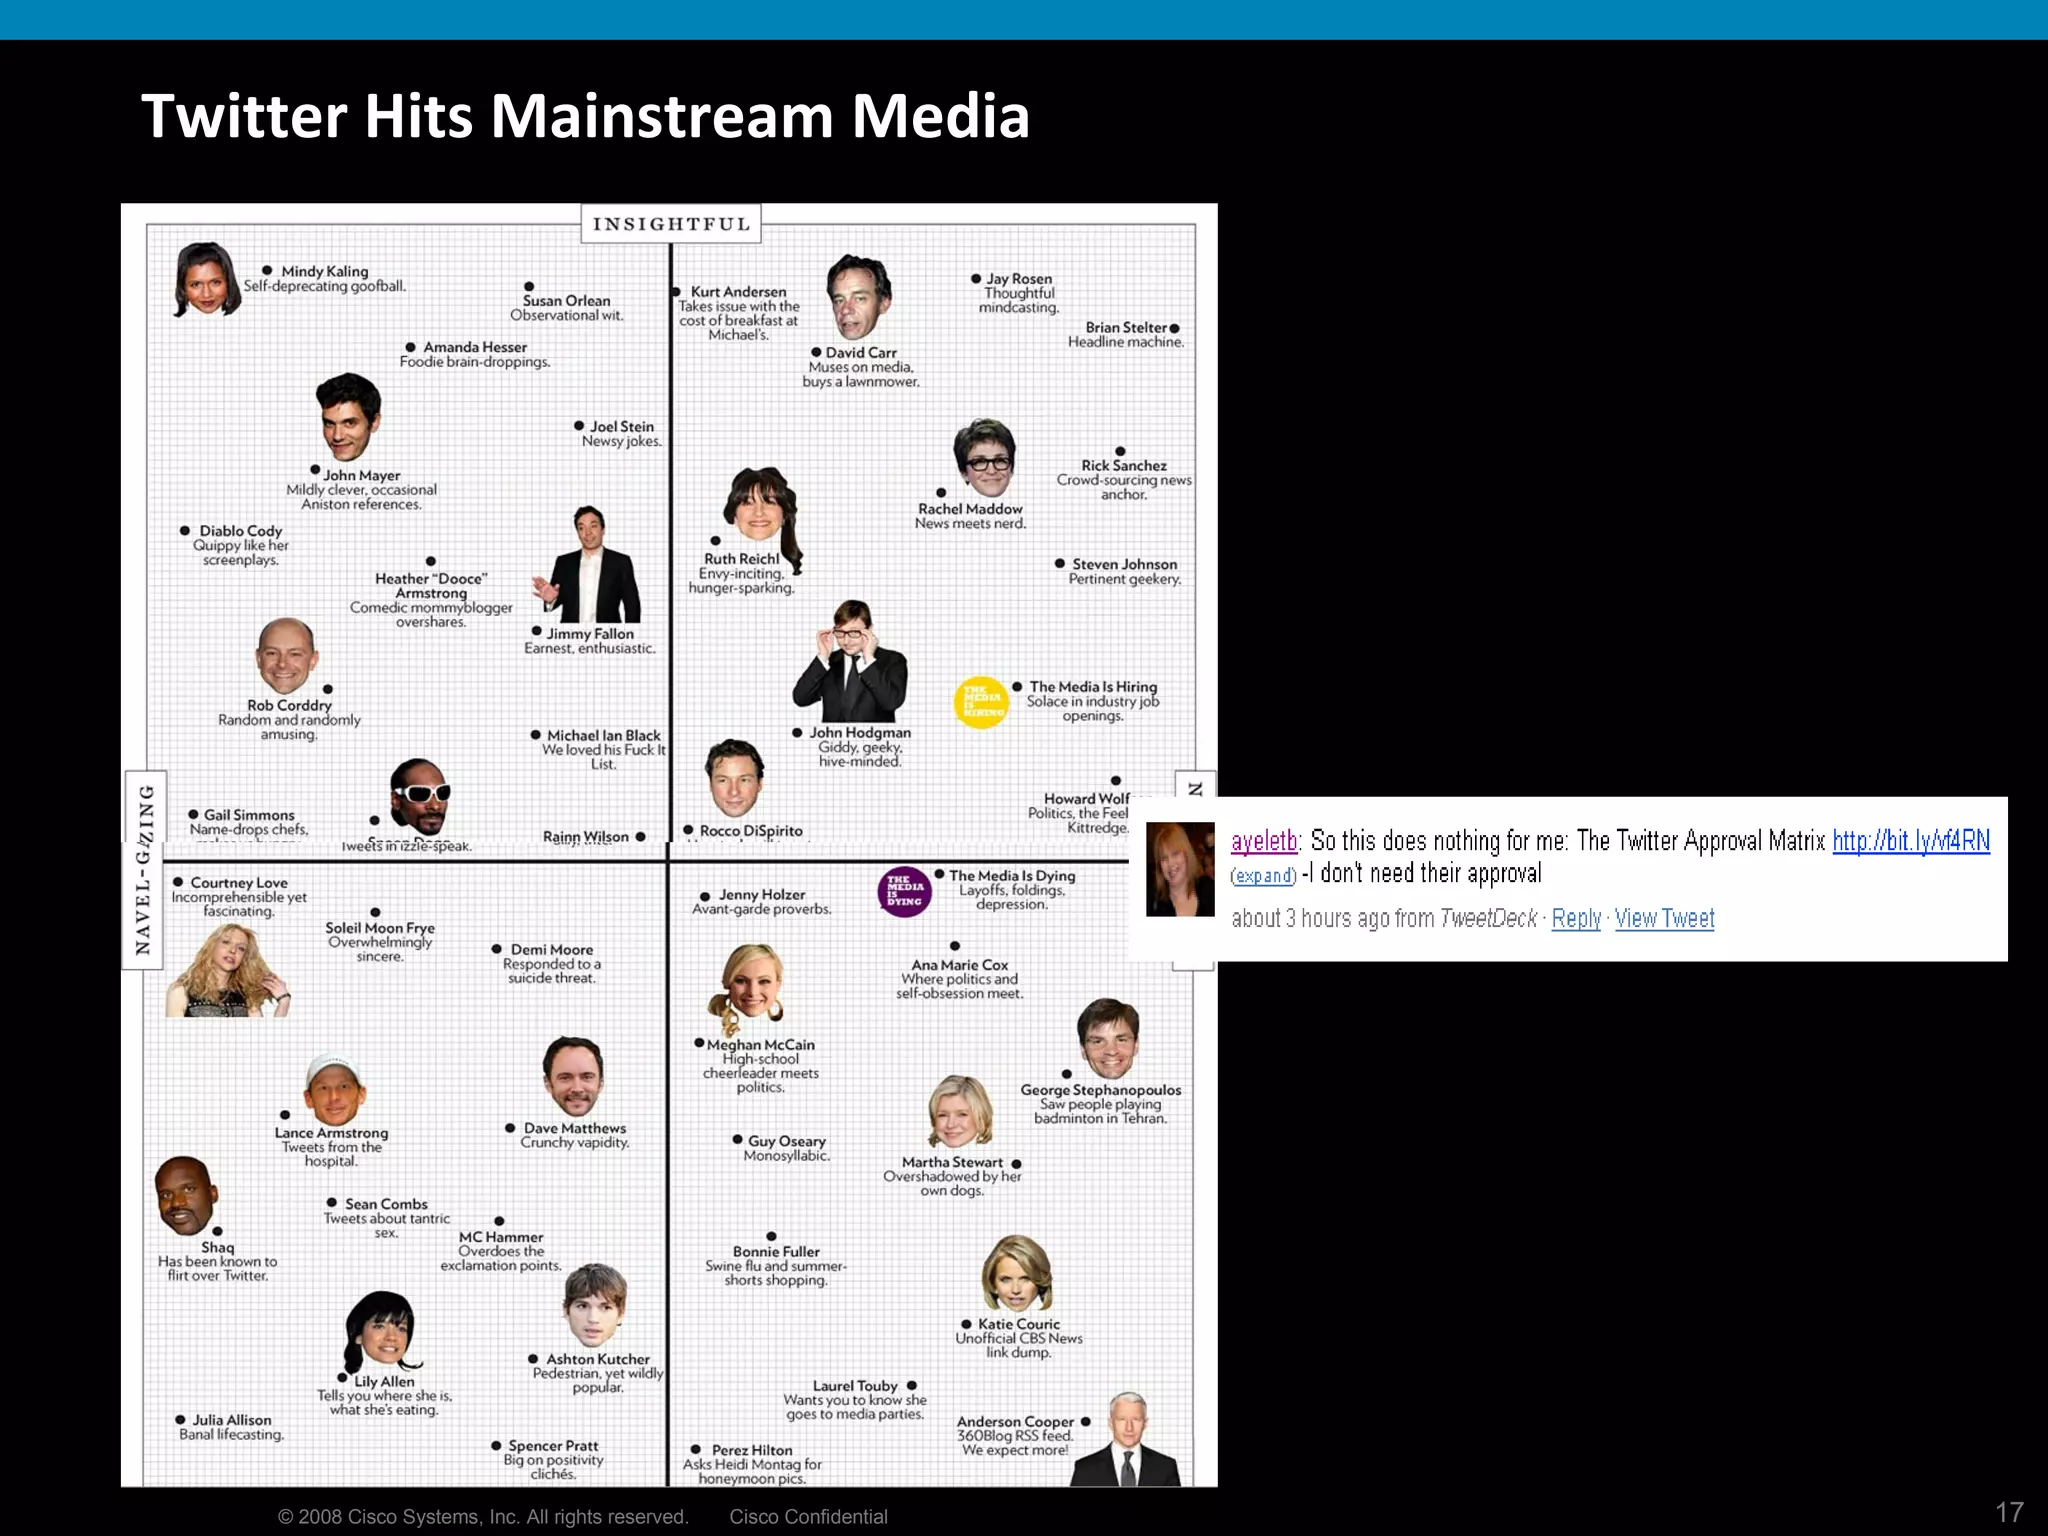The image size is (2048, 1536).
Task: Click John Hodgman's photo in suit
Action: (851, 662)
